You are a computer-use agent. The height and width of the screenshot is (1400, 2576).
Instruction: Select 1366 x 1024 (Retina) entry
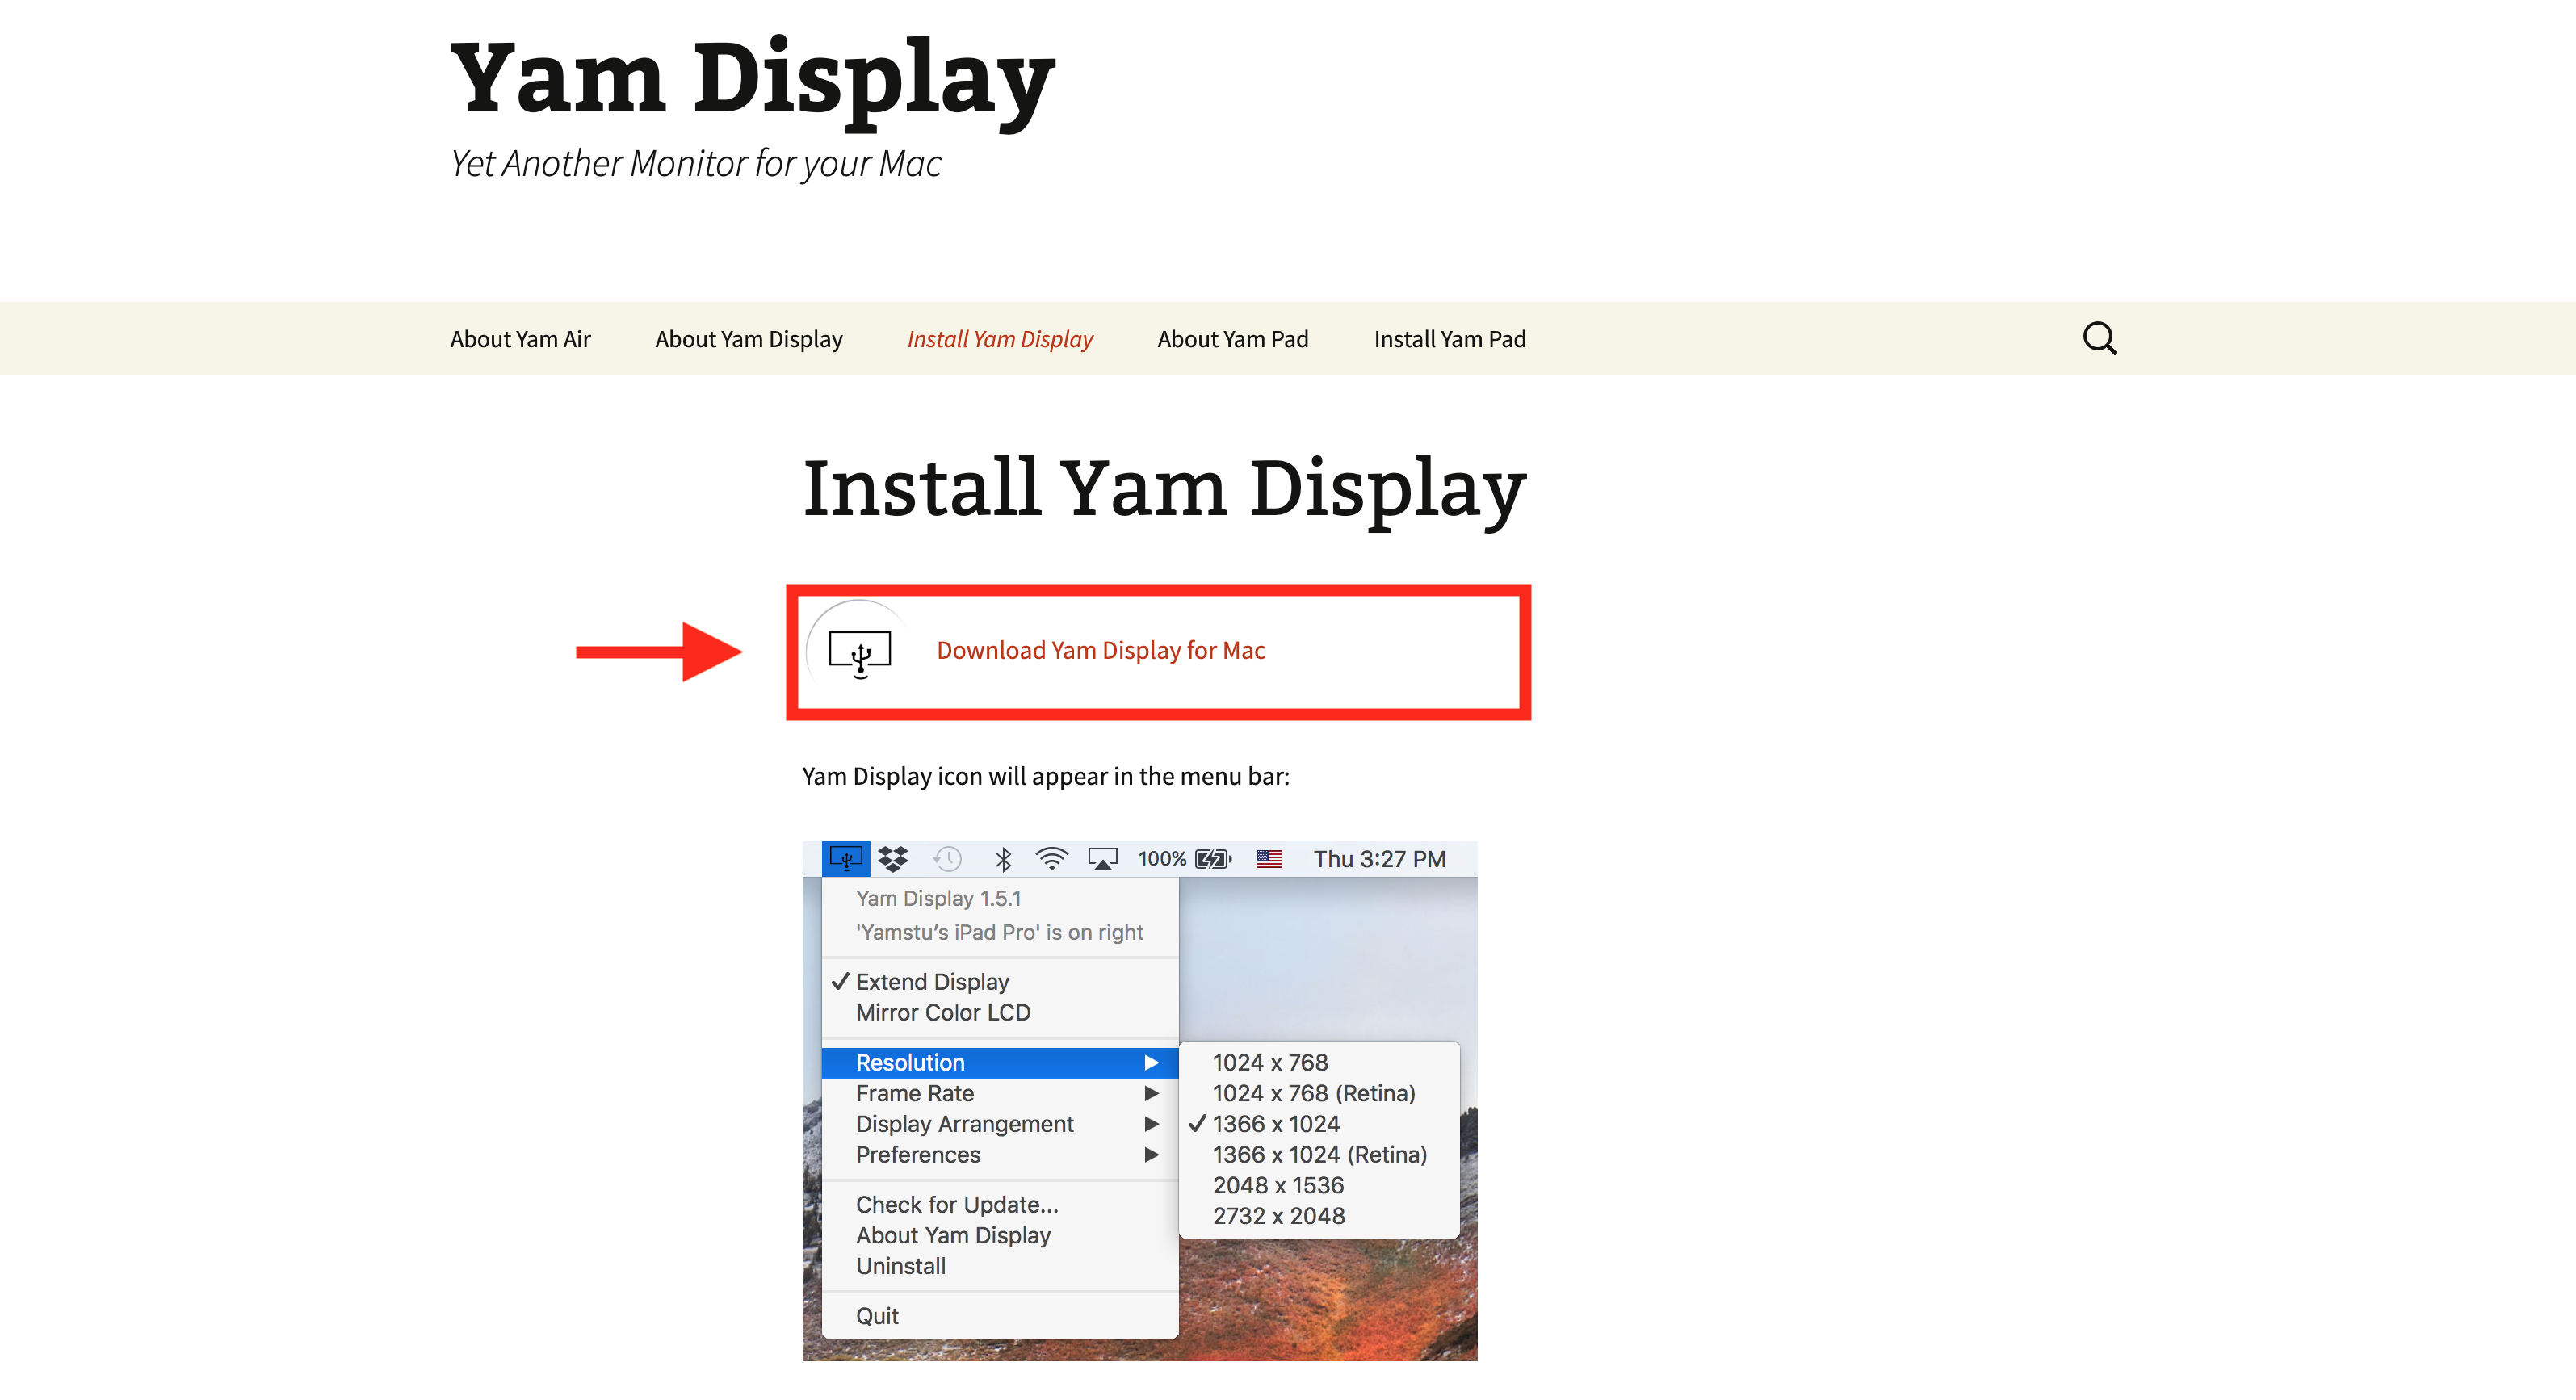(1319, 1155)
